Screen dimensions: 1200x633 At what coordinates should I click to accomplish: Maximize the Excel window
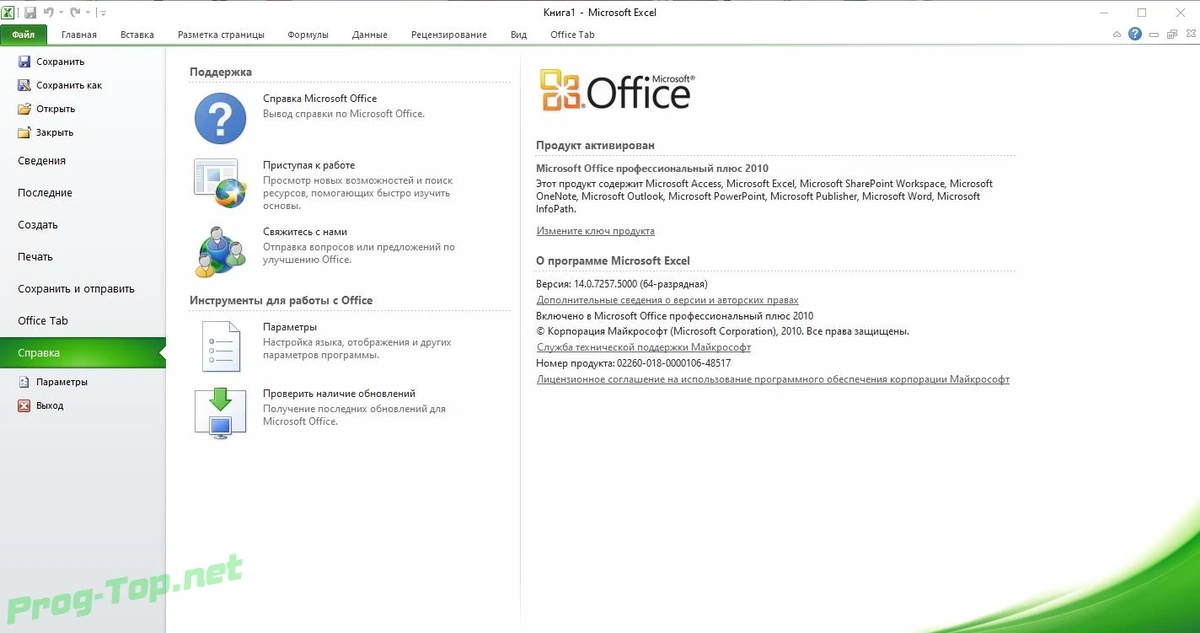(x=1141, y=12)
